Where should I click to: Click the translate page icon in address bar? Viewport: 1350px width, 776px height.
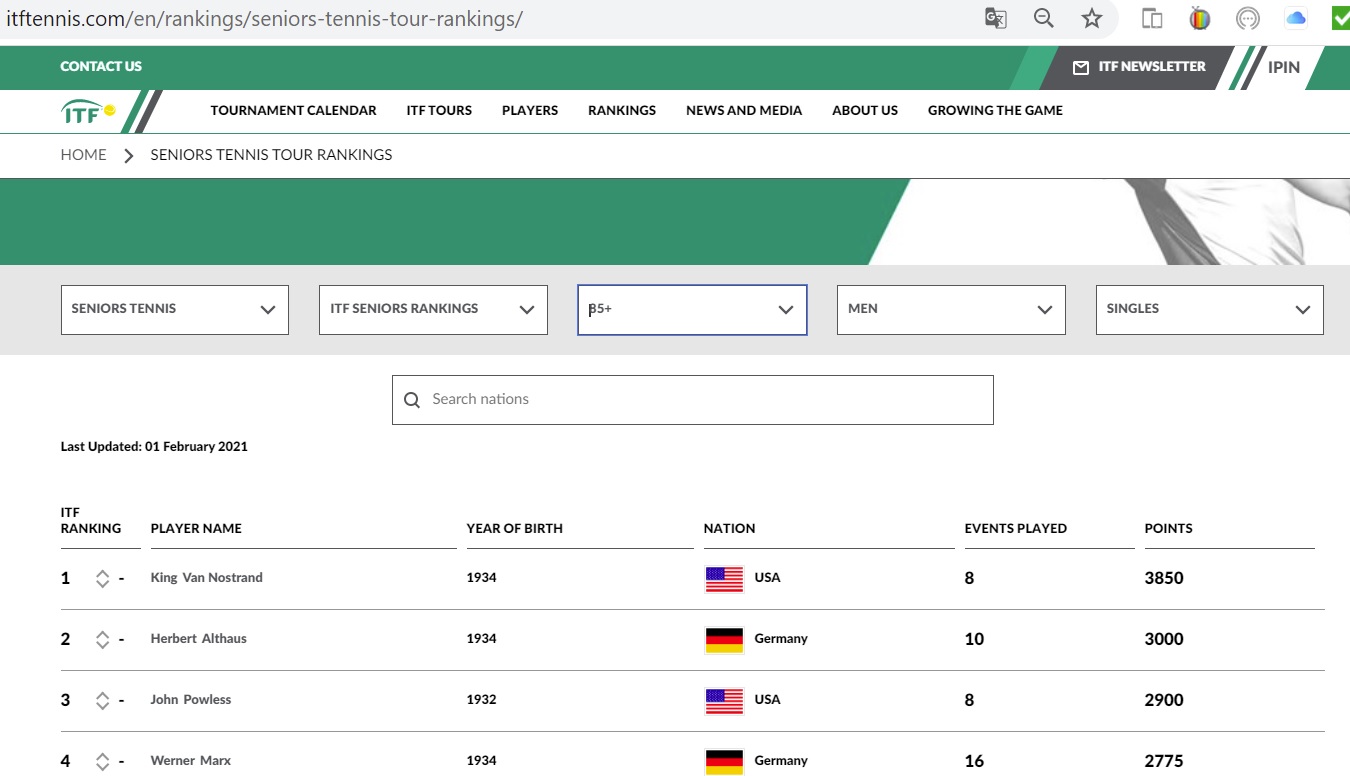coord(995,18)
